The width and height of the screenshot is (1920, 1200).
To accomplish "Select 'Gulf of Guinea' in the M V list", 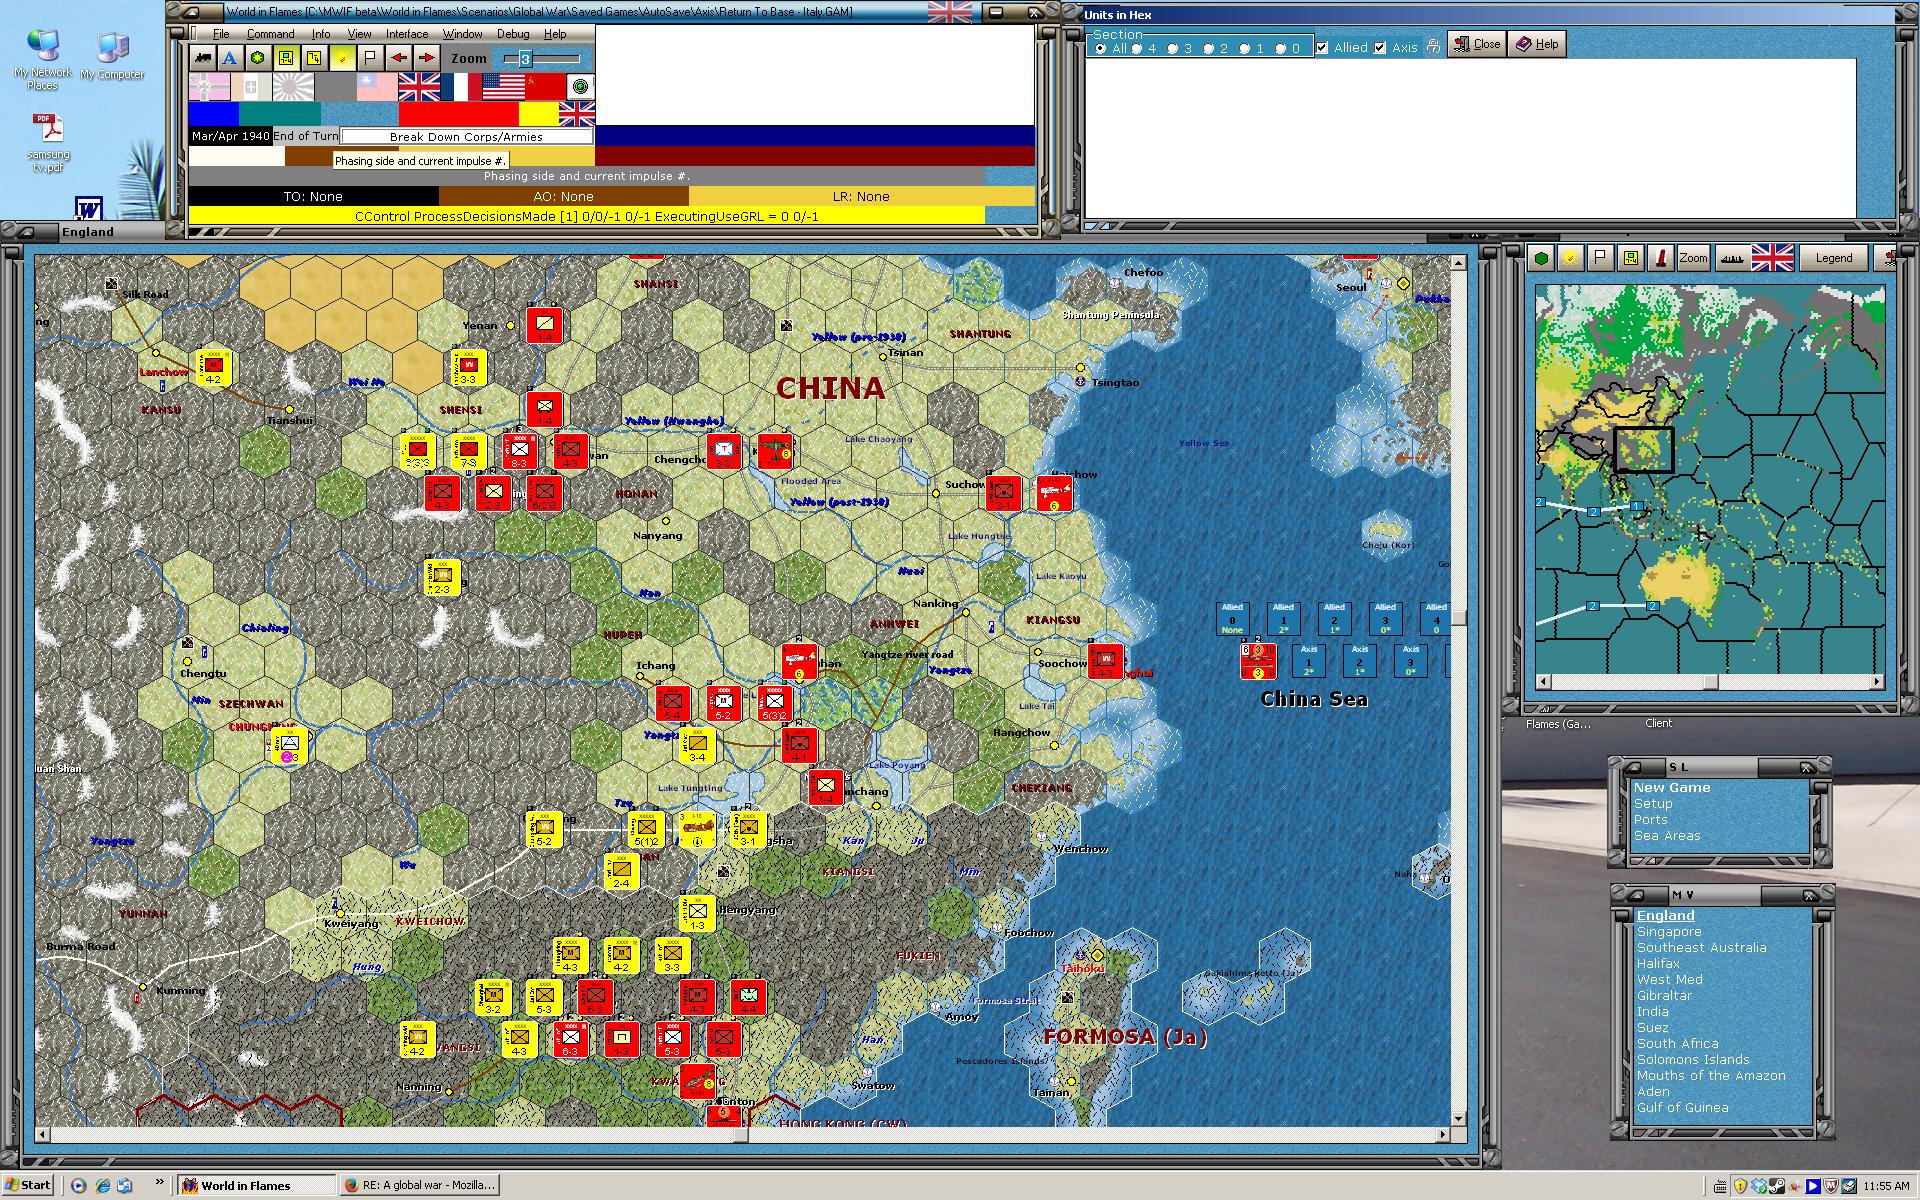I will (1682, 1107).
